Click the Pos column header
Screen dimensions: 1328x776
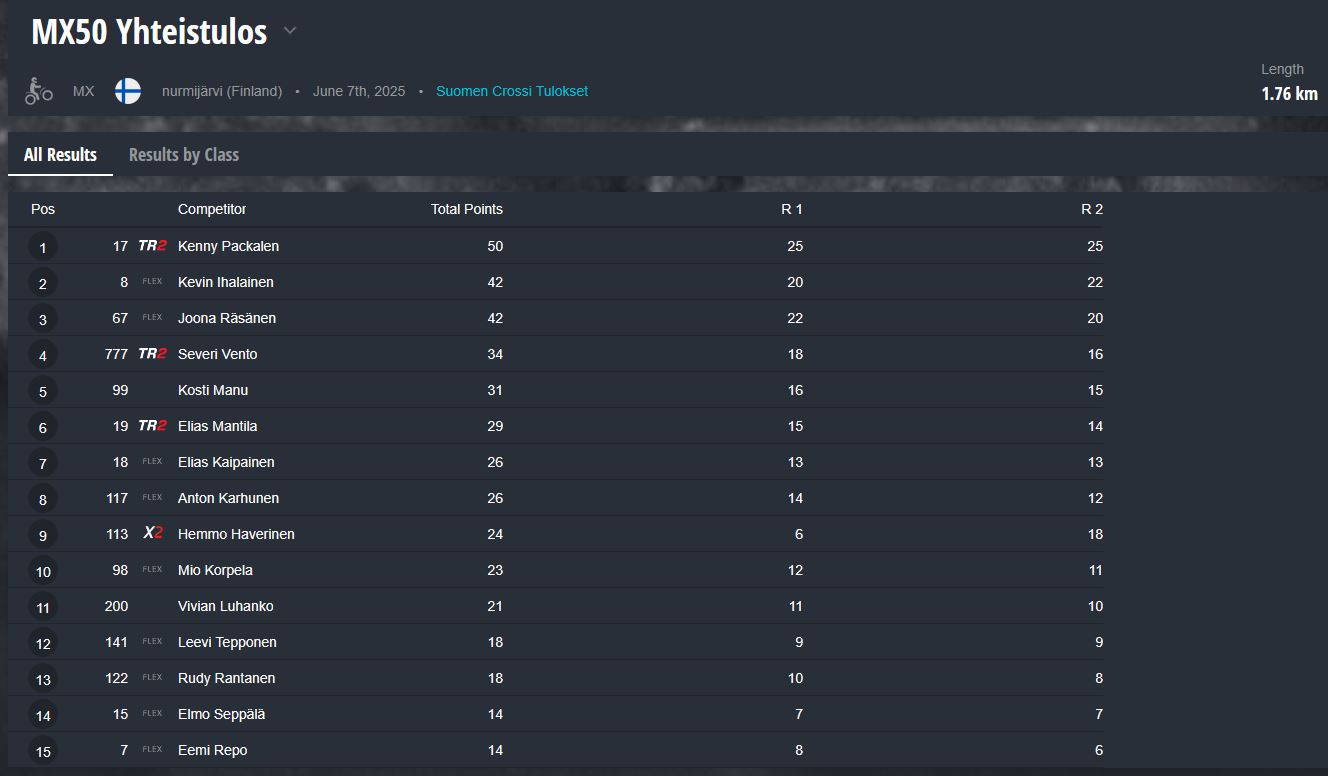click(43, 209)
